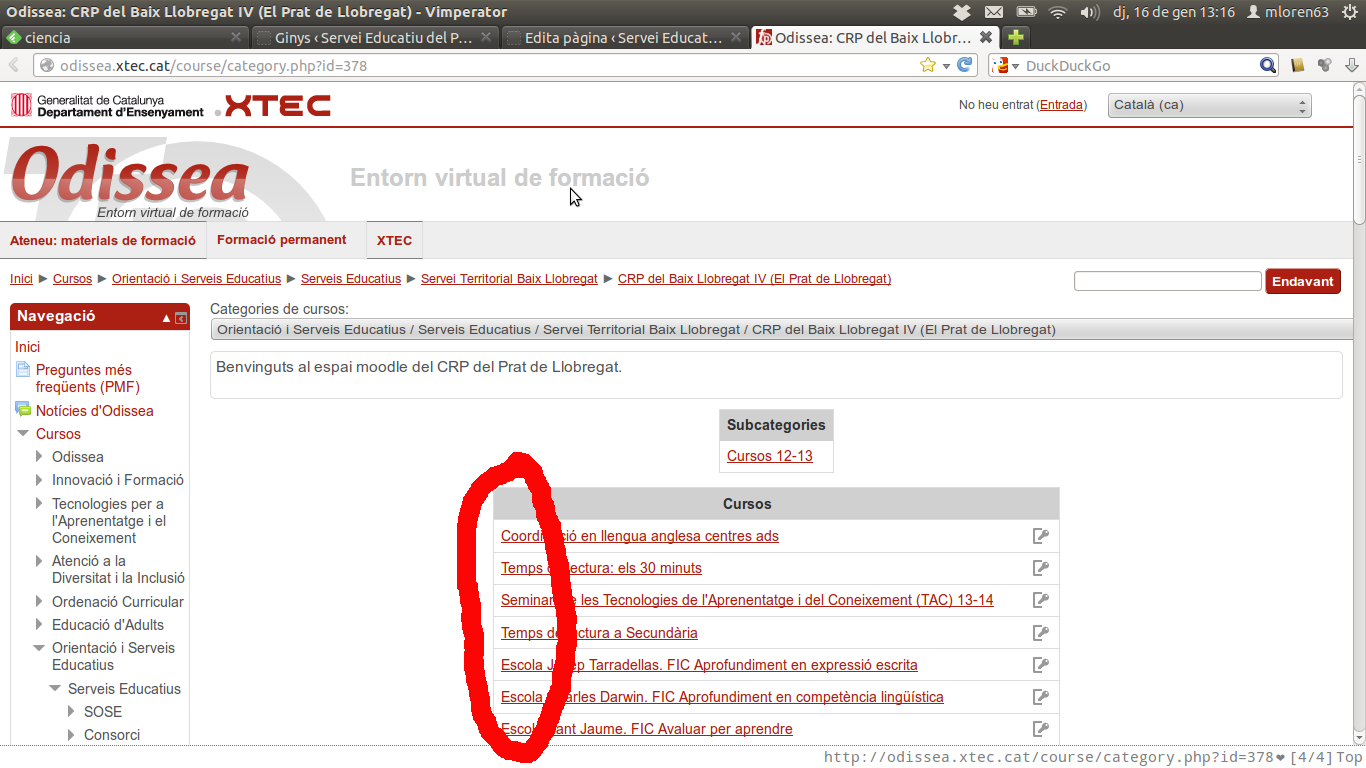1366x768 pixels.
Task: Click the magnifier icon in the DuckDuckGo search box
Action: 1267,66
